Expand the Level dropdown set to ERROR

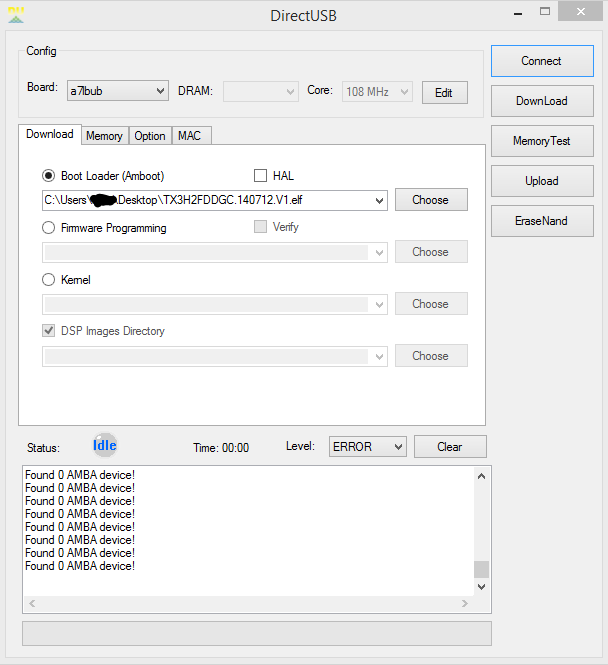[x=367, y=447]
